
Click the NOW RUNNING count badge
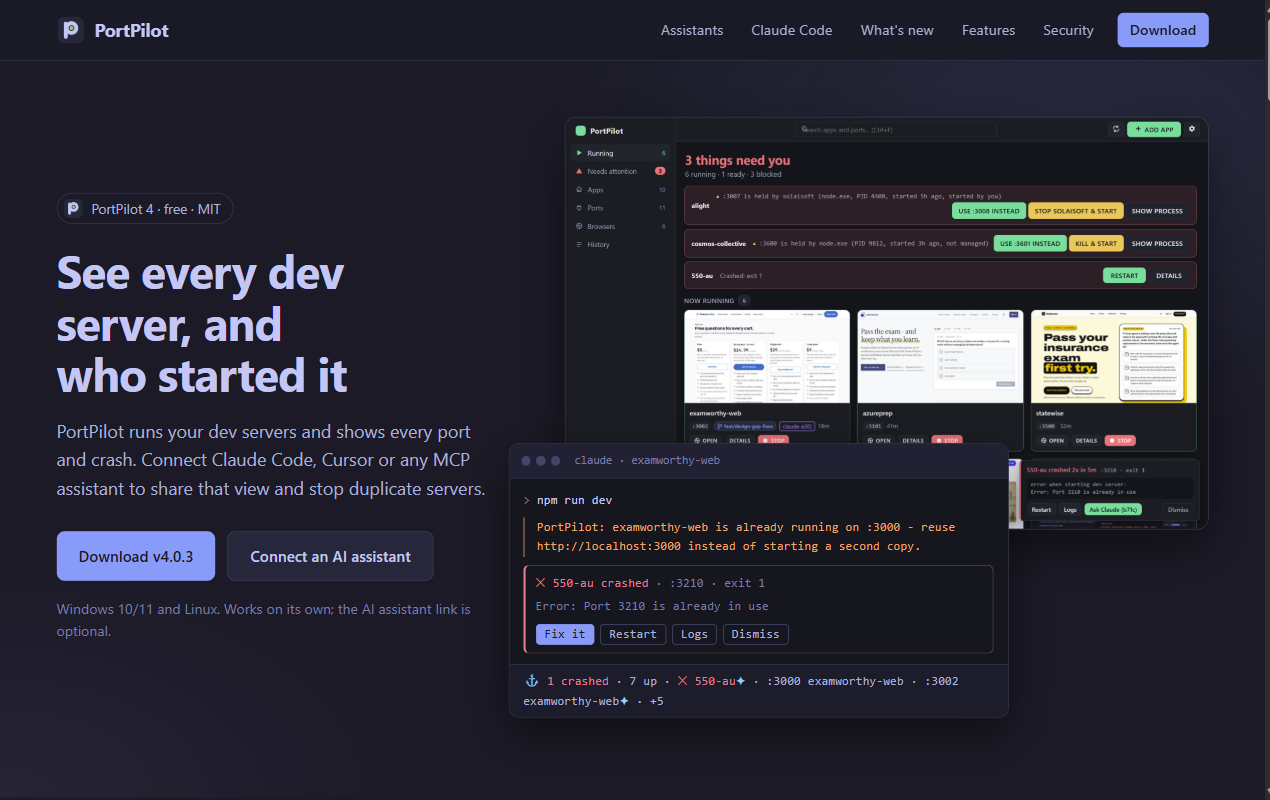tap(744, 300)
